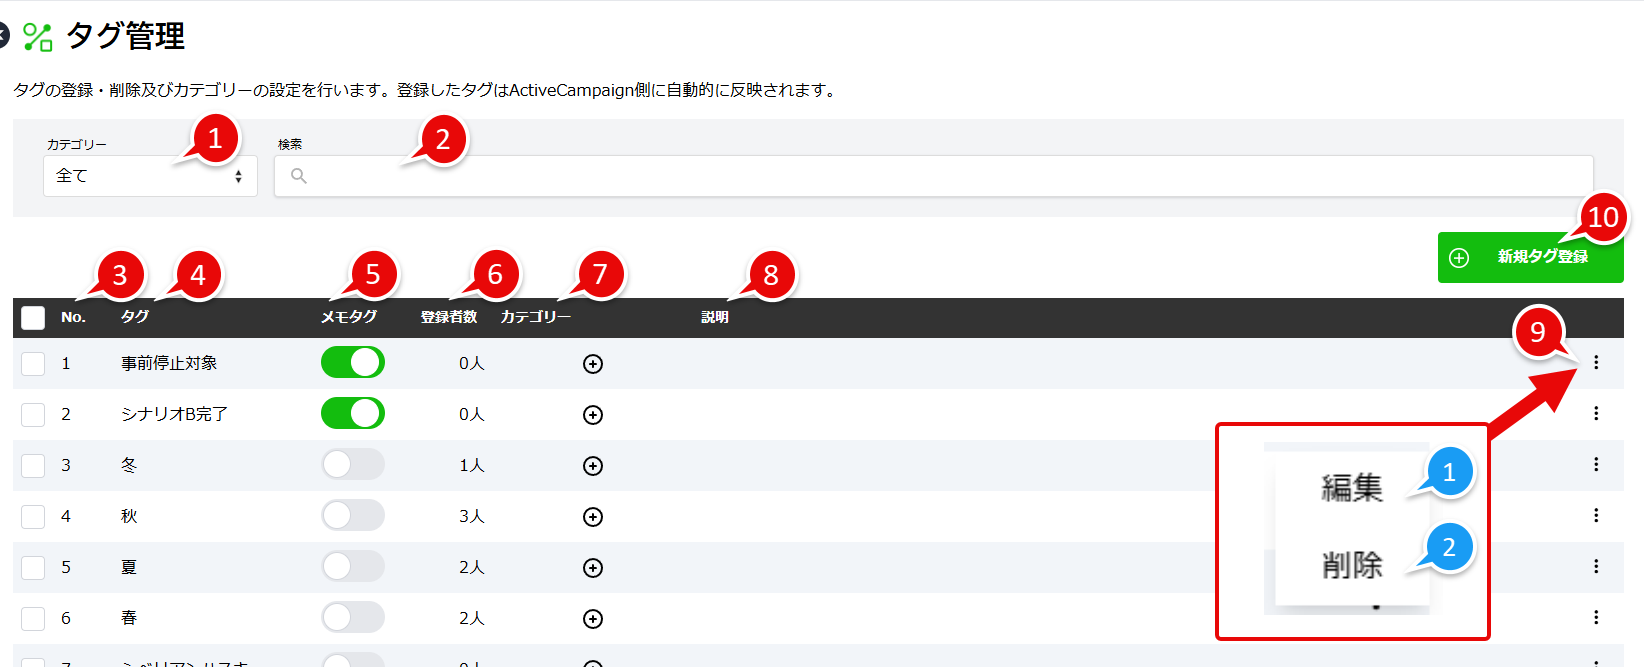Open three-dot menu for 冬 row
Viewport: 1644px width, 667px height.
[1596, 464]
